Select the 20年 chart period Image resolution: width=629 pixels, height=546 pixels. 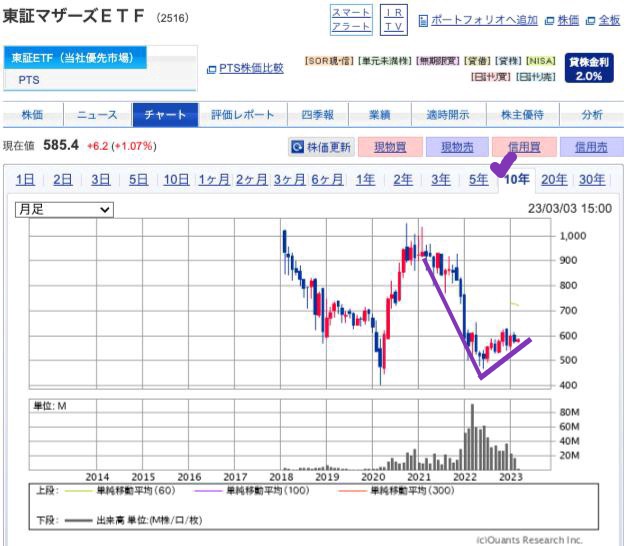click(554, 180)
